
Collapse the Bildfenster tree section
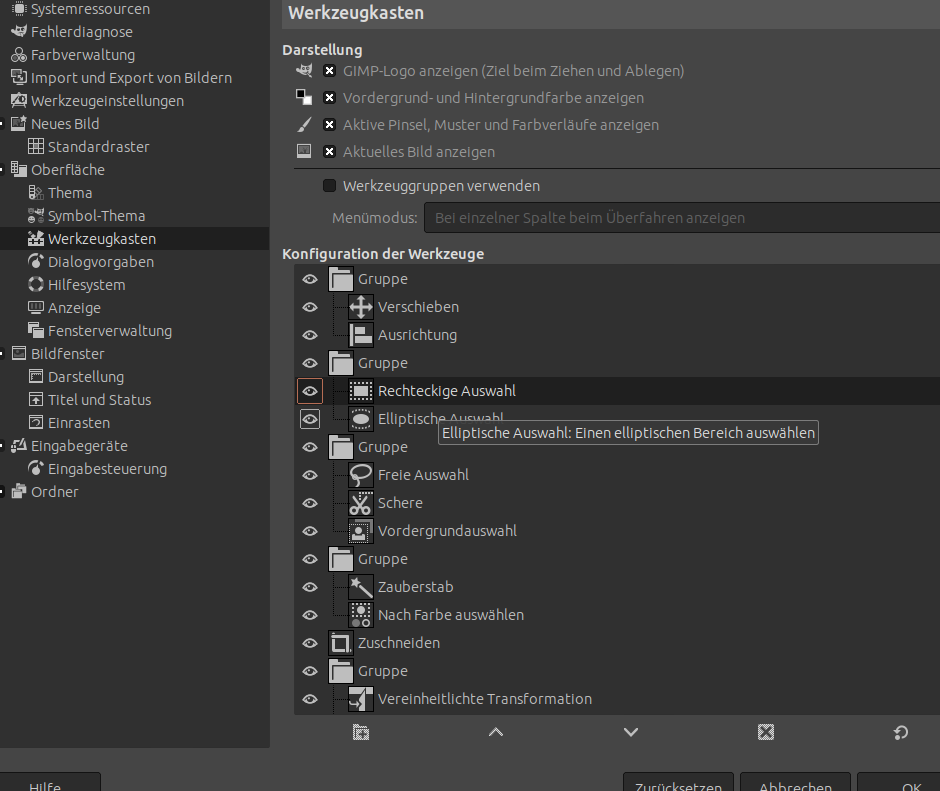point(4,354)
